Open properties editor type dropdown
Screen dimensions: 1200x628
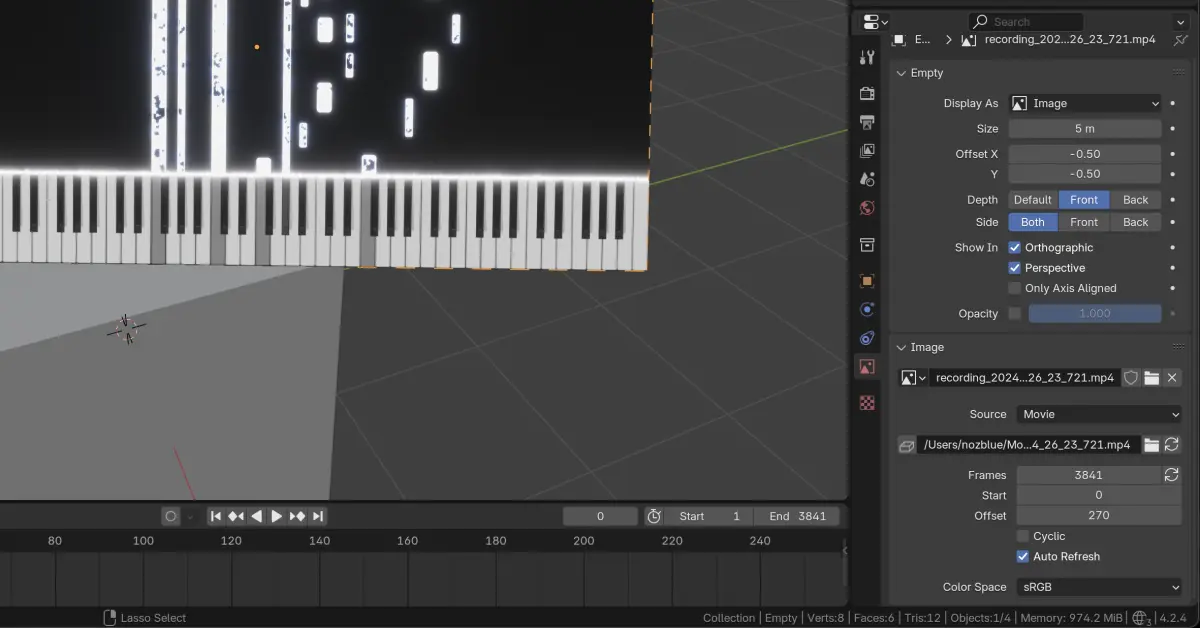[875, 21]
